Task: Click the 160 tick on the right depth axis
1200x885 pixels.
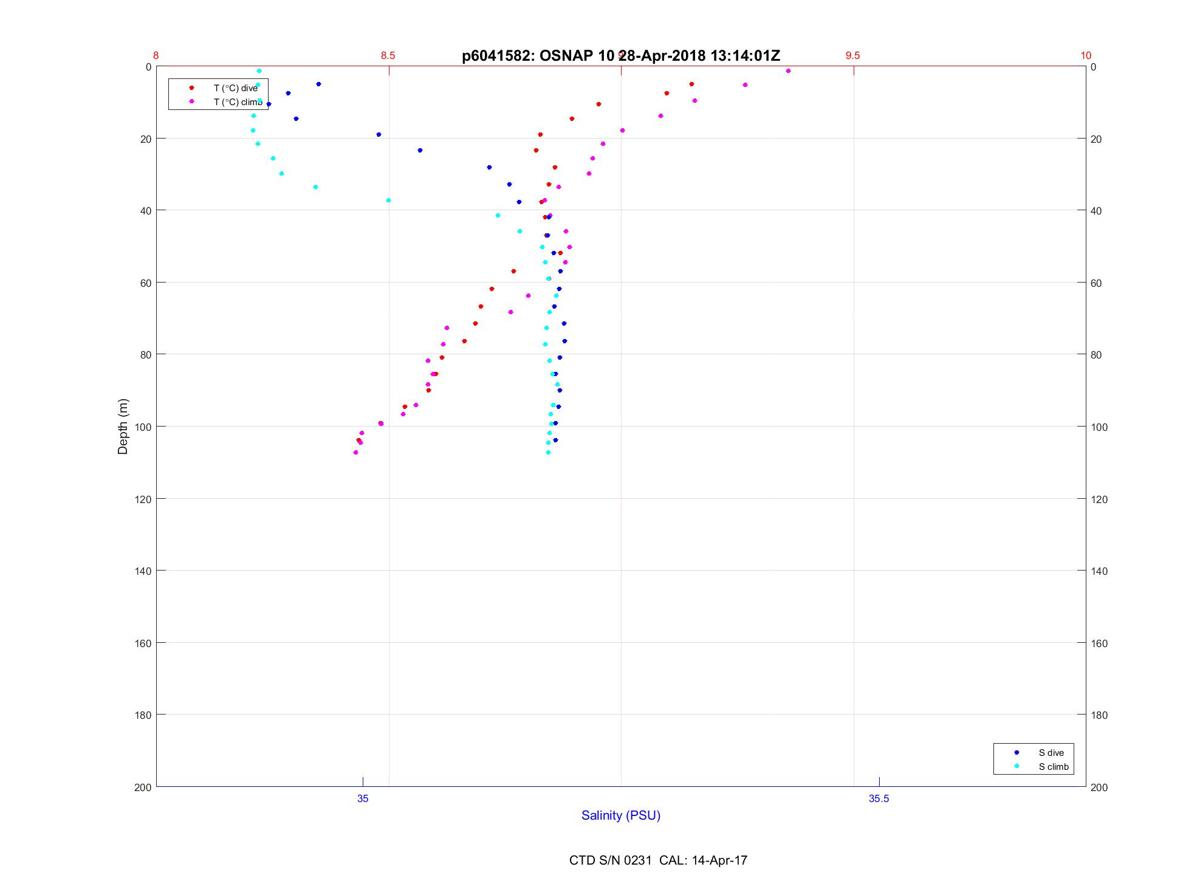Action: 1100,643
